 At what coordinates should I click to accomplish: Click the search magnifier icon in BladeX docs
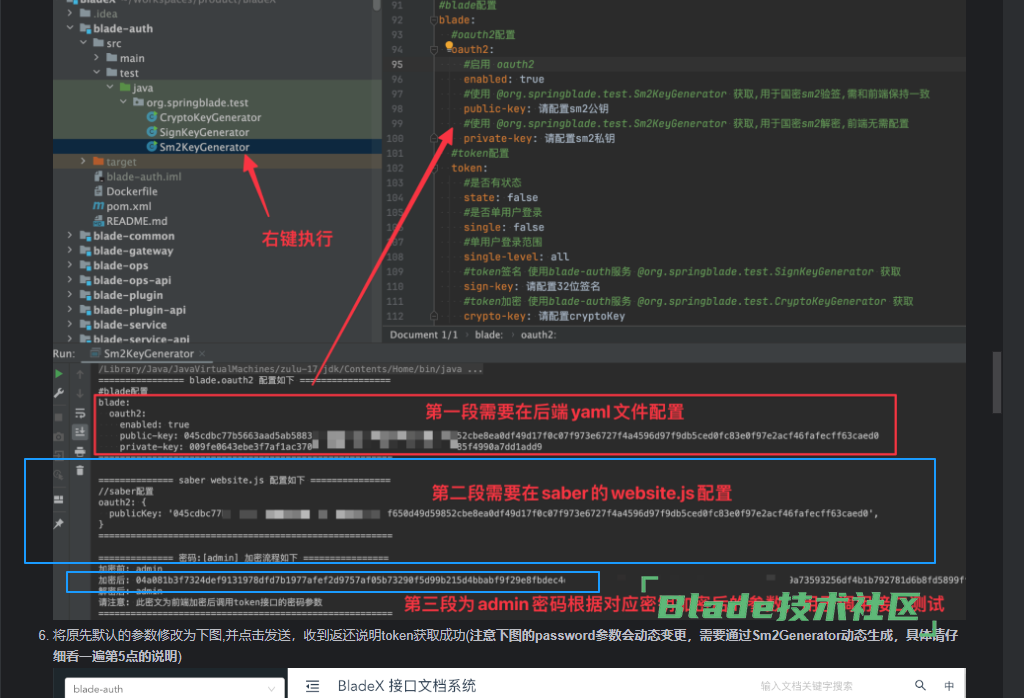(920, 685)
